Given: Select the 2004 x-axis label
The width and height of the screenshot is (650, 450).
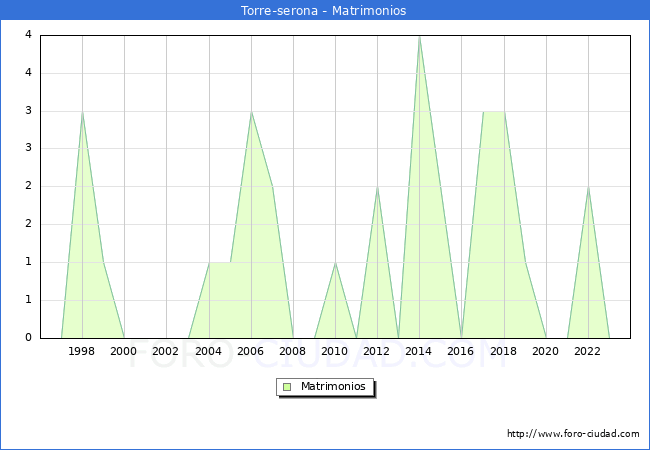Looking at the screenshot, I should pos(209,351).
